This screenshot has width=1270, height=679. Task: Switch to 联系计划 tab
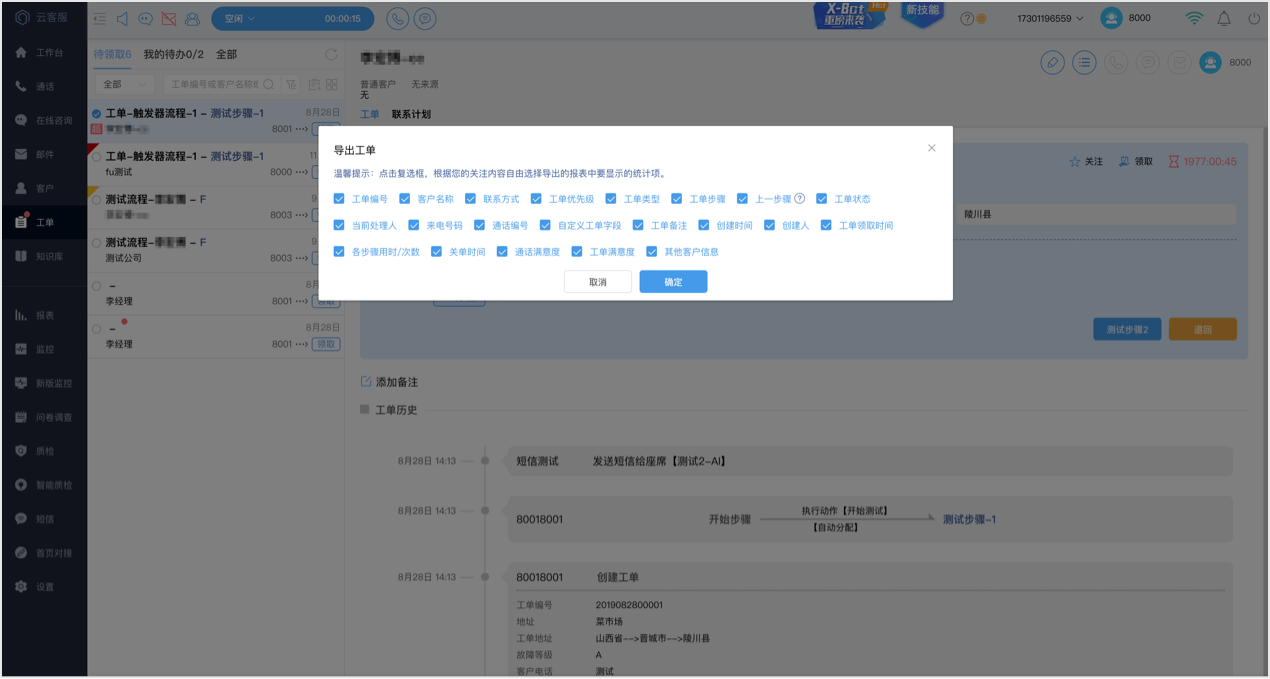tap(411, 114)
